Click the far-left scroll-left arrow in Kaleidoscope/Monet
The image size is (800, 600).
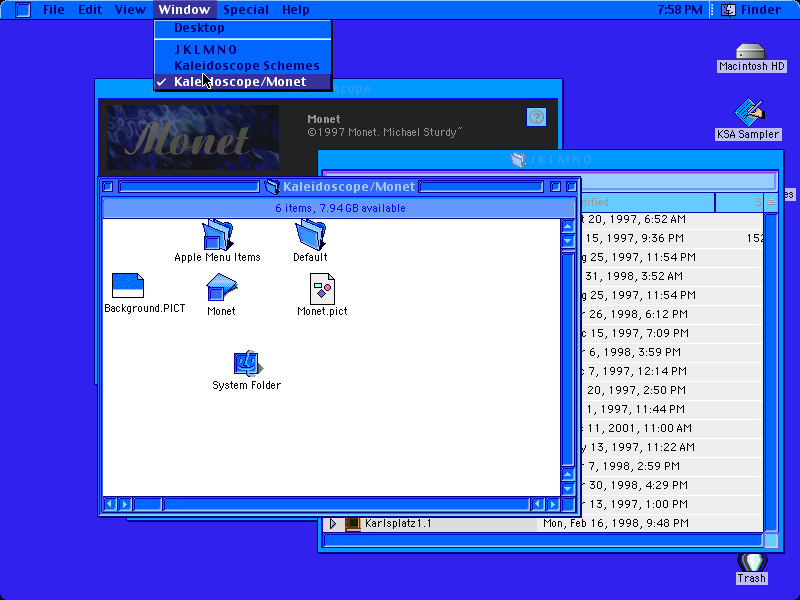[x=109, y=505]
